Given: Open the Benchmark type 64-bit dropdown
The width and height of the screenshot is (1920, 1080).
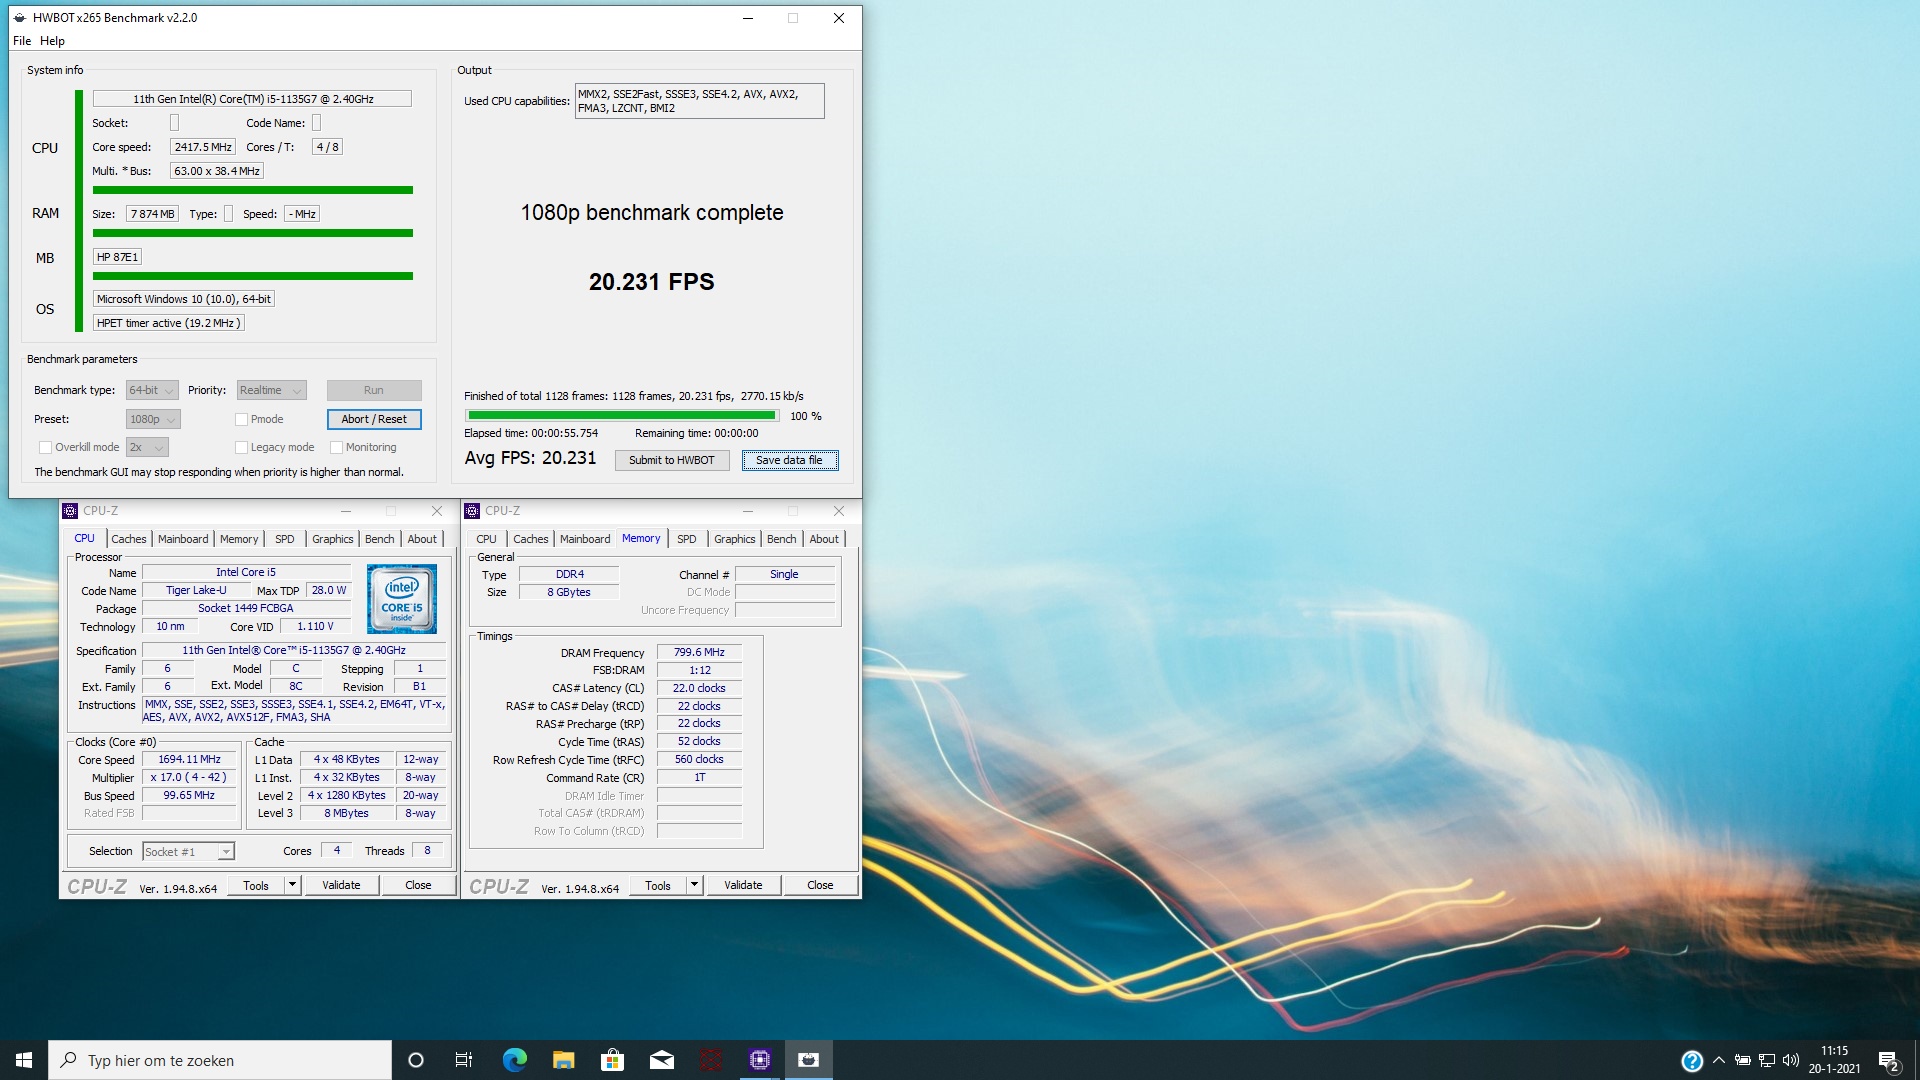Looking at the screenshot, I should pos(152,391).
